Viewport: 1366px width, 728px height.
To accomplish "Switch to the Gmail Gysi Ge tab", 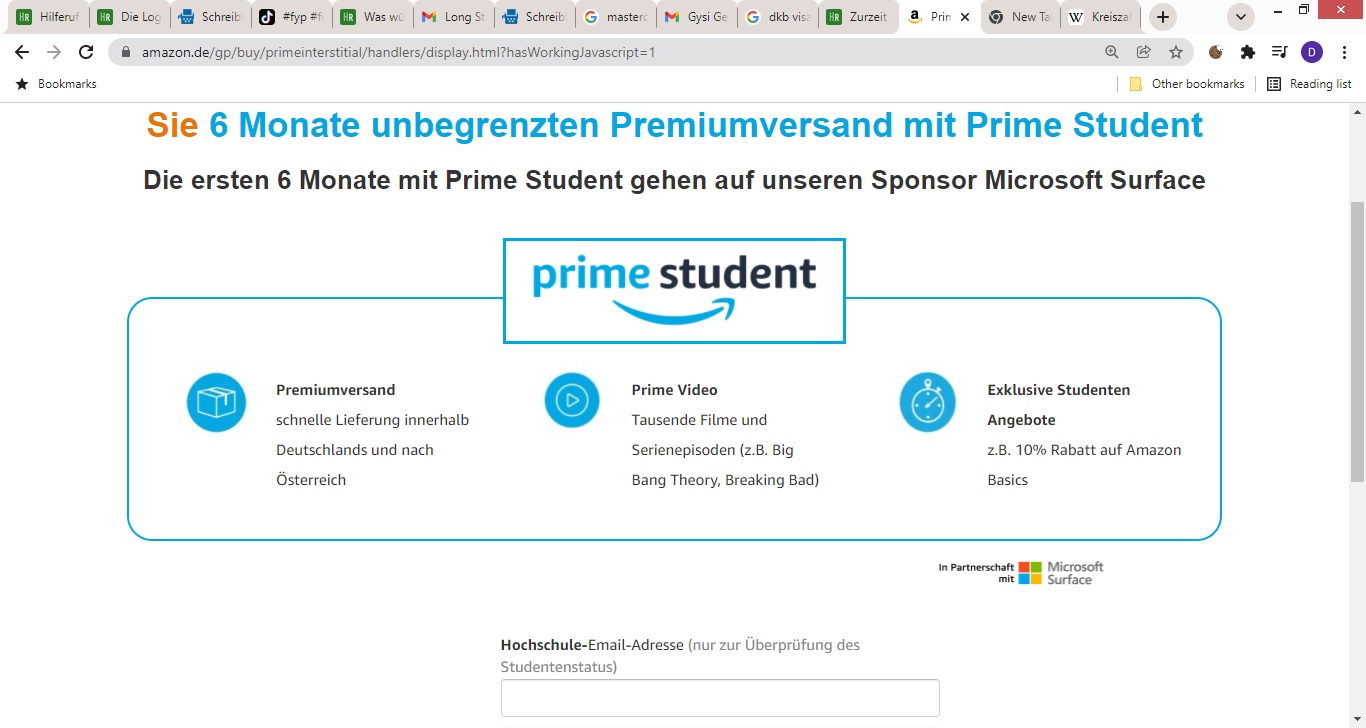I will (696, 17).
